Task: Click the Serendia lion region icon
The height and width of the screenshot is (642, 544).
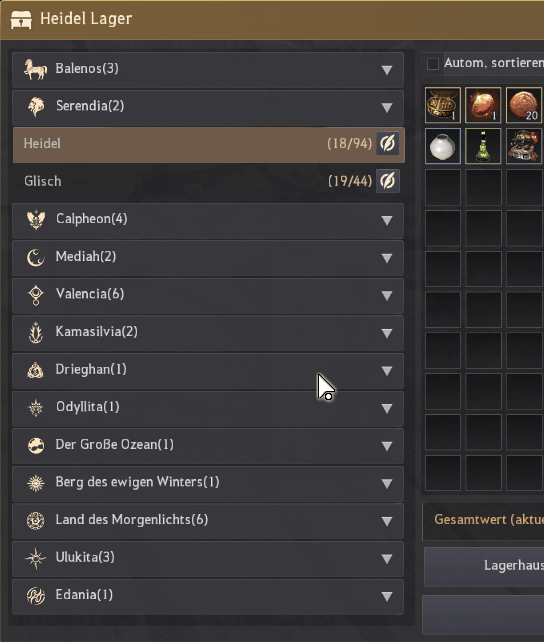Action: 36,107
